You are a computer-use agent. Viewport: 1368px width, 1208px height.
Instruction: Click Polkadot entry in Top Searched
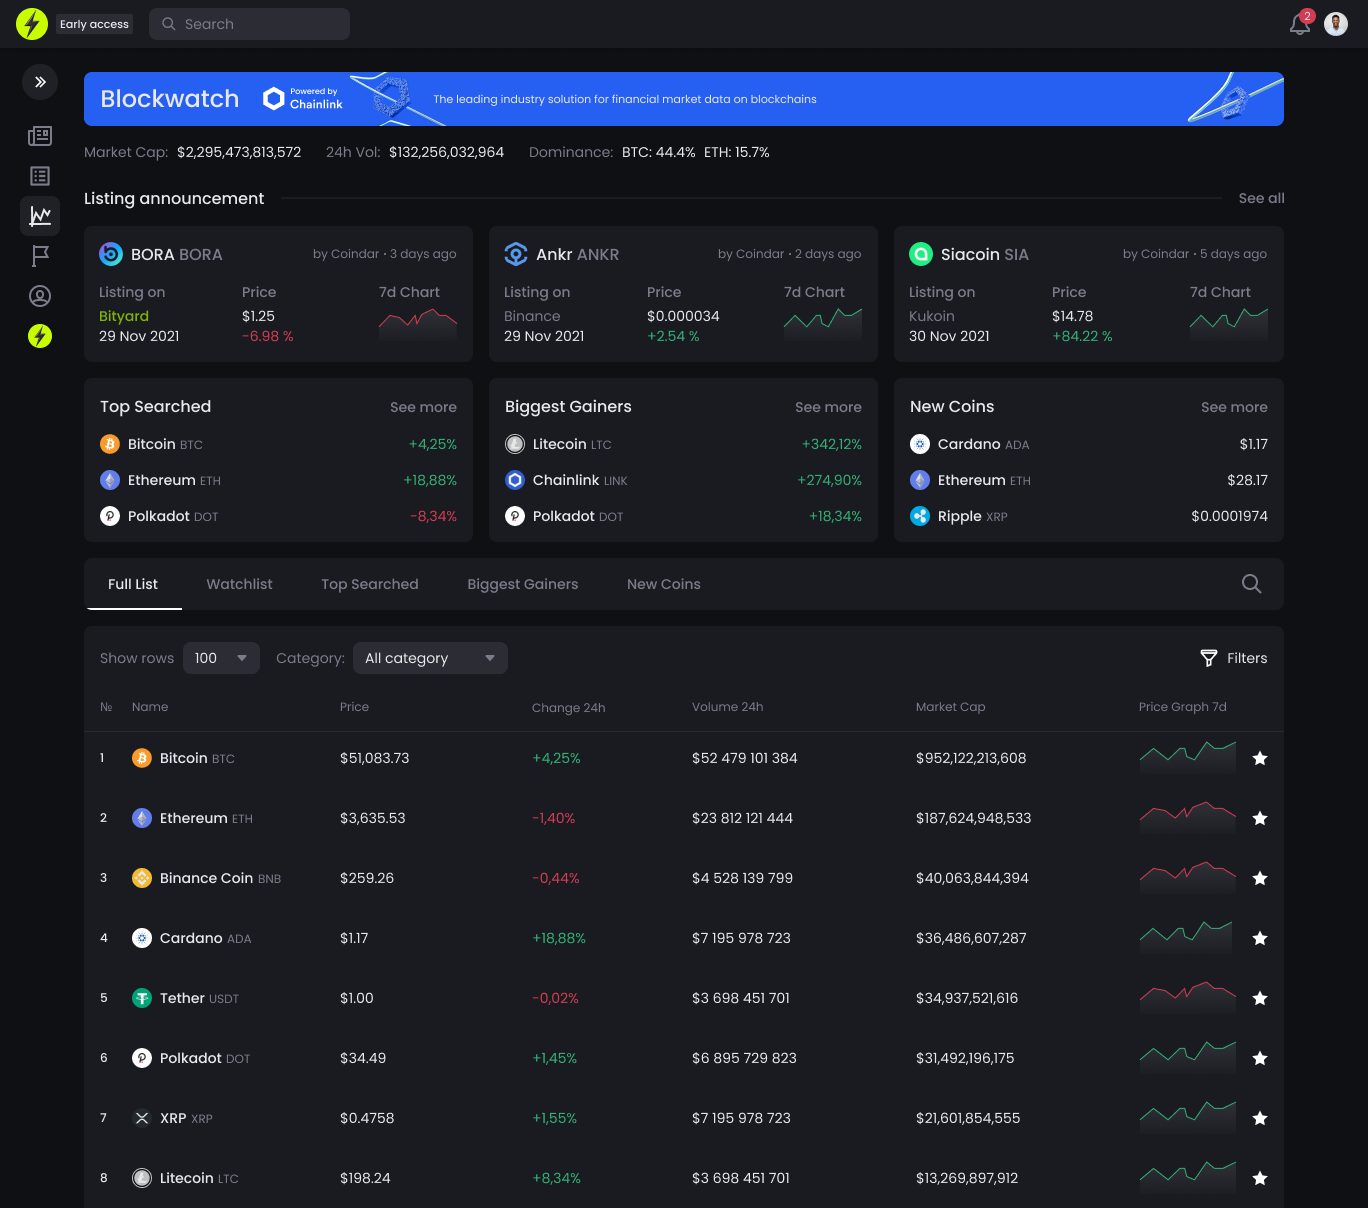tap(159, 516)
